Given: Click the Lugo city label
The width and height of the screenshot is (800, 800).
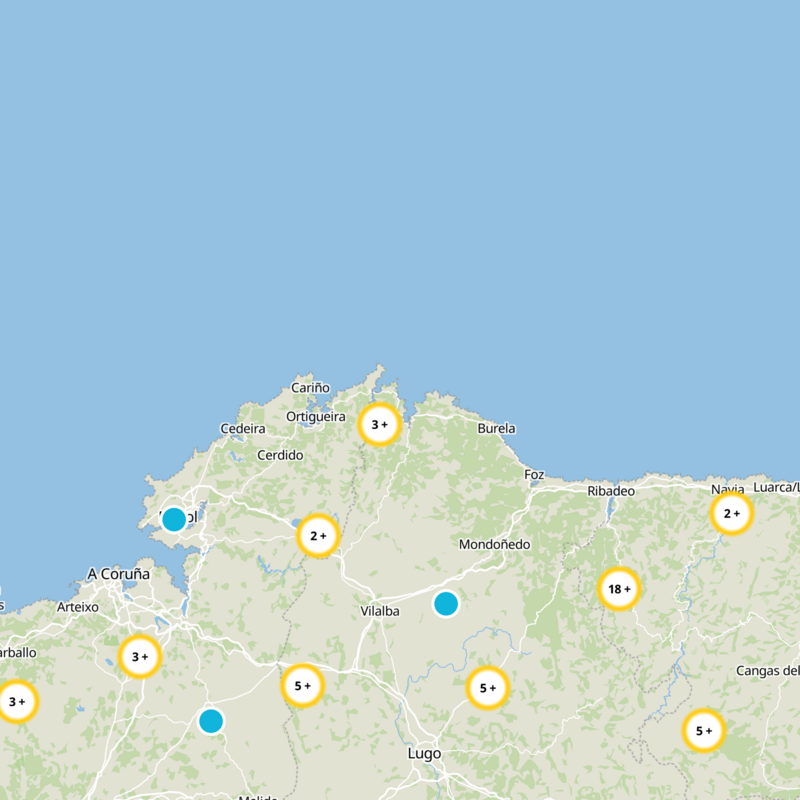Looking at the screenshot, I should [424, 754].
